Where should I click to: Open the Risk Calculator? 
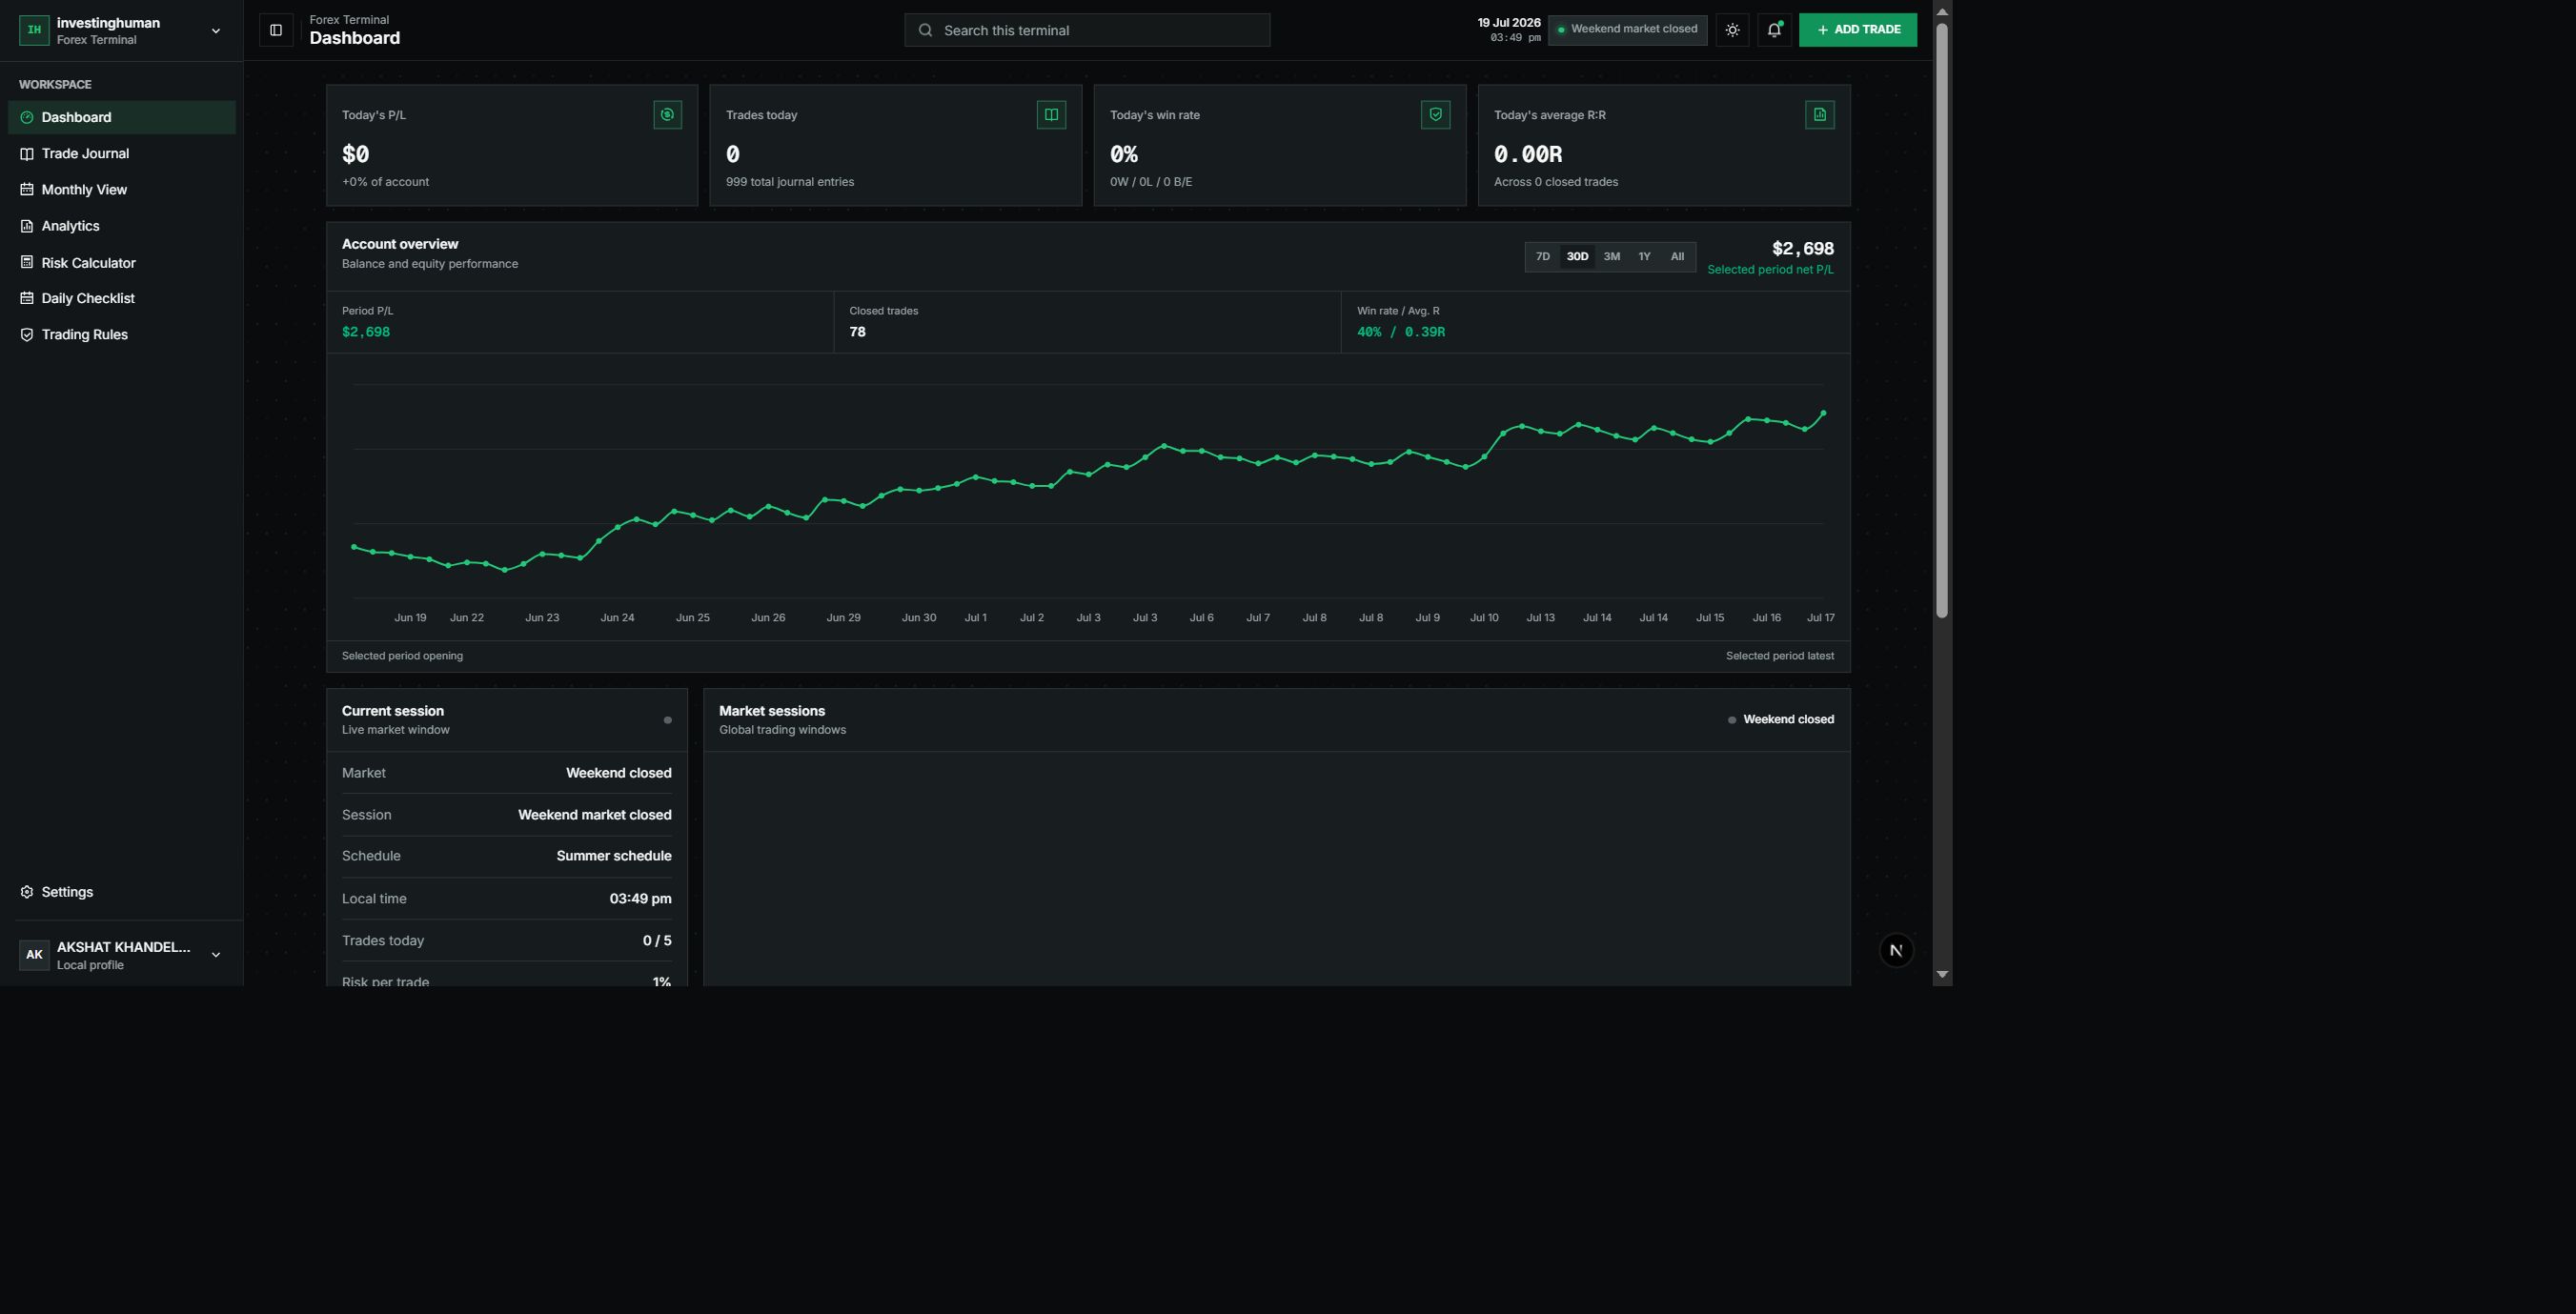pyautogui.click(x=122, y=263)
